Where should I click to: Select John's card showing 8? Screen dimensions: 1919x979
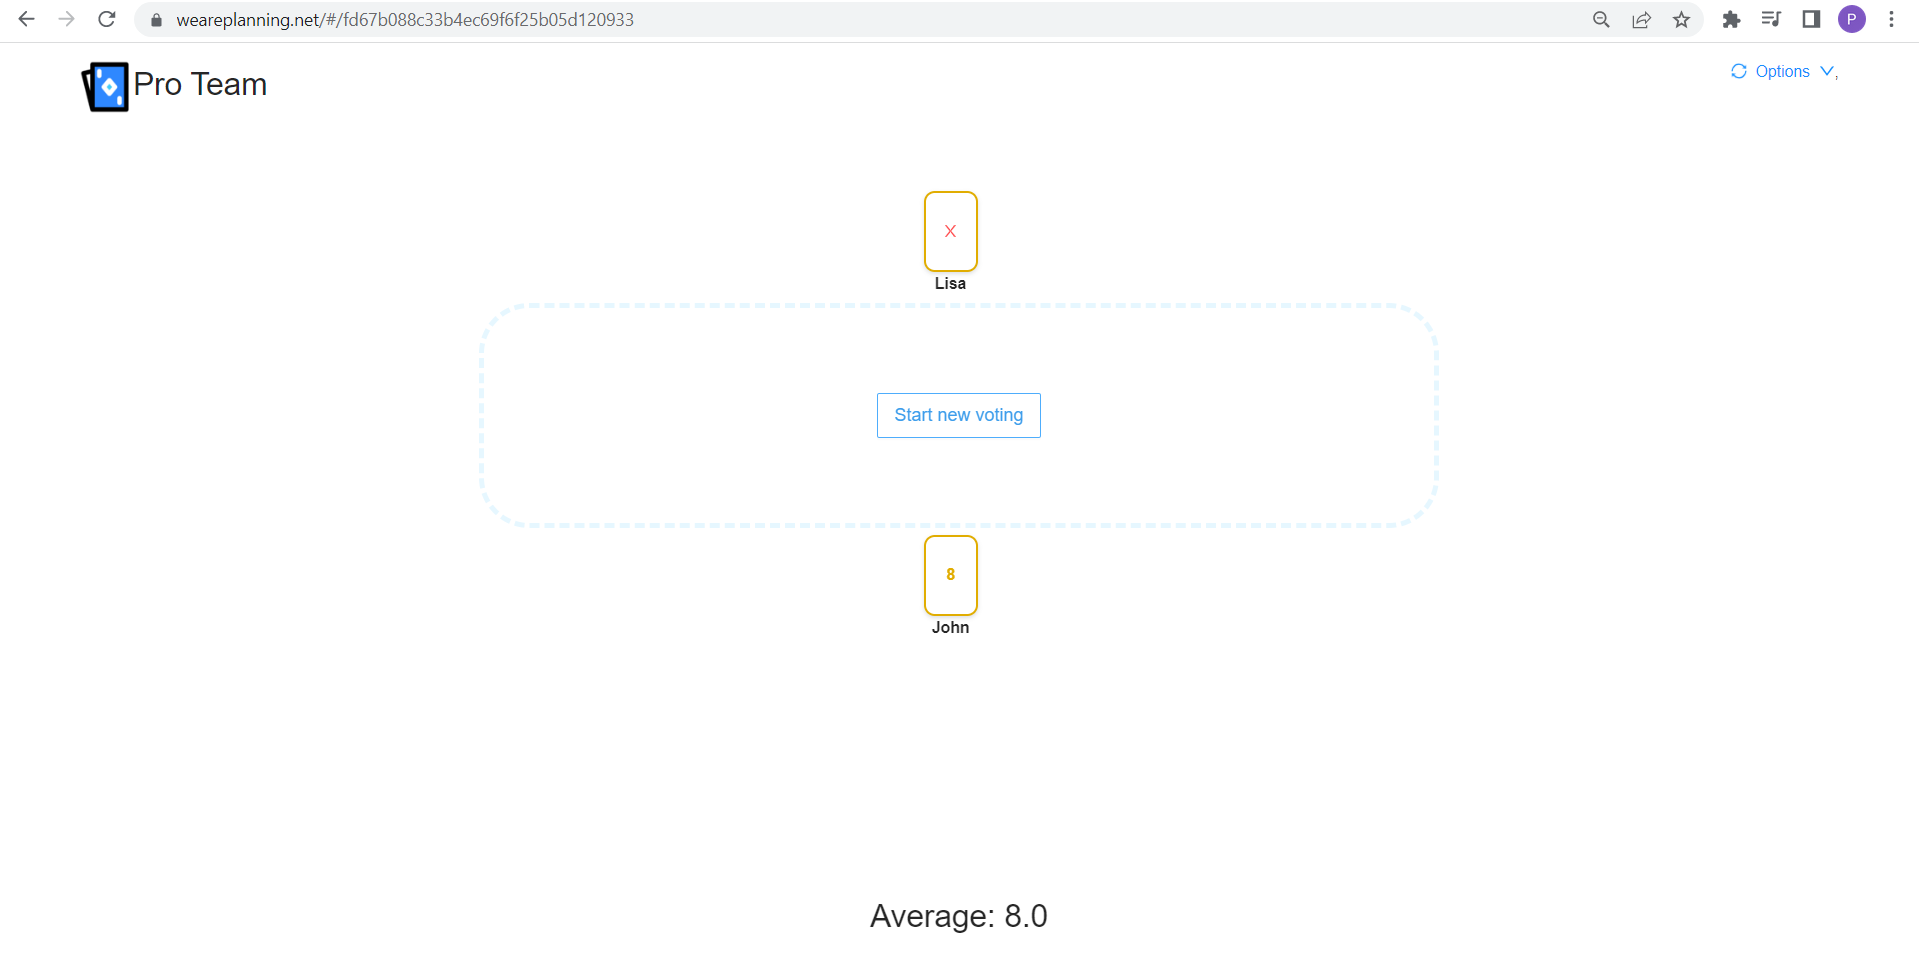[x=950, y=575]
